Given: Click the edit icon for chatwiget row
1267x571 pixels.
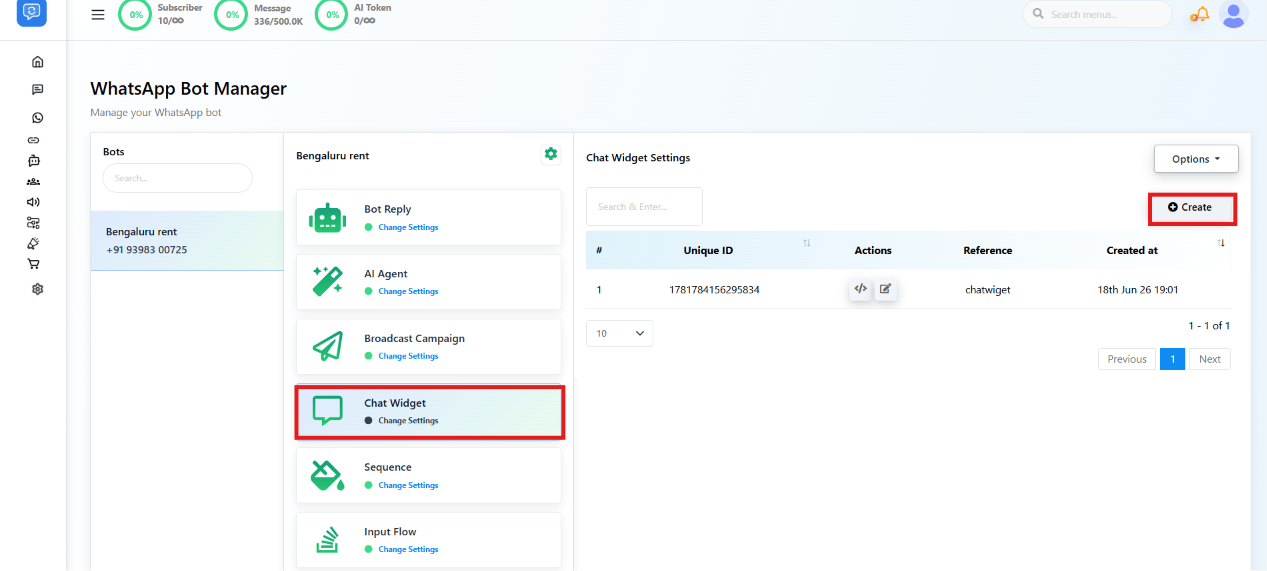Looking at the screenshot, I should 885,289.
